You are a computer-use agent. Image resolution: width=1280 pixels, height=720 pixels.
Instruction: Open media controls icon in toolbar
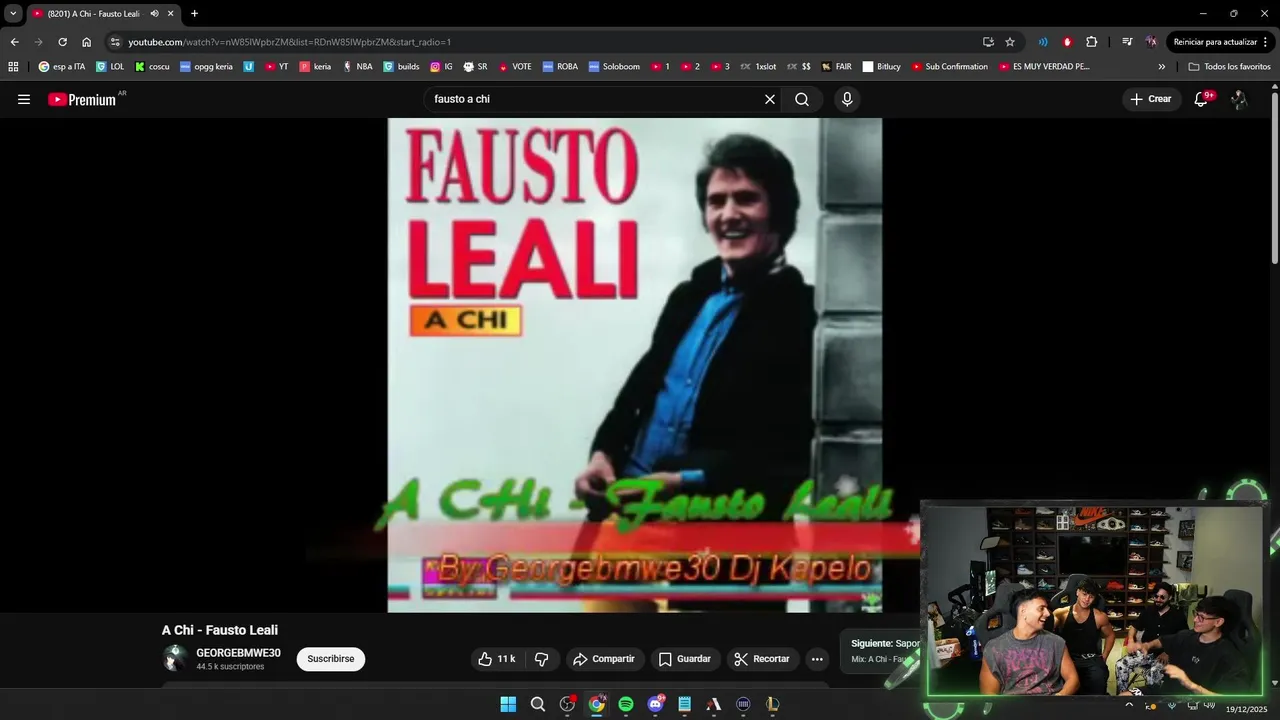(1127, 42)
